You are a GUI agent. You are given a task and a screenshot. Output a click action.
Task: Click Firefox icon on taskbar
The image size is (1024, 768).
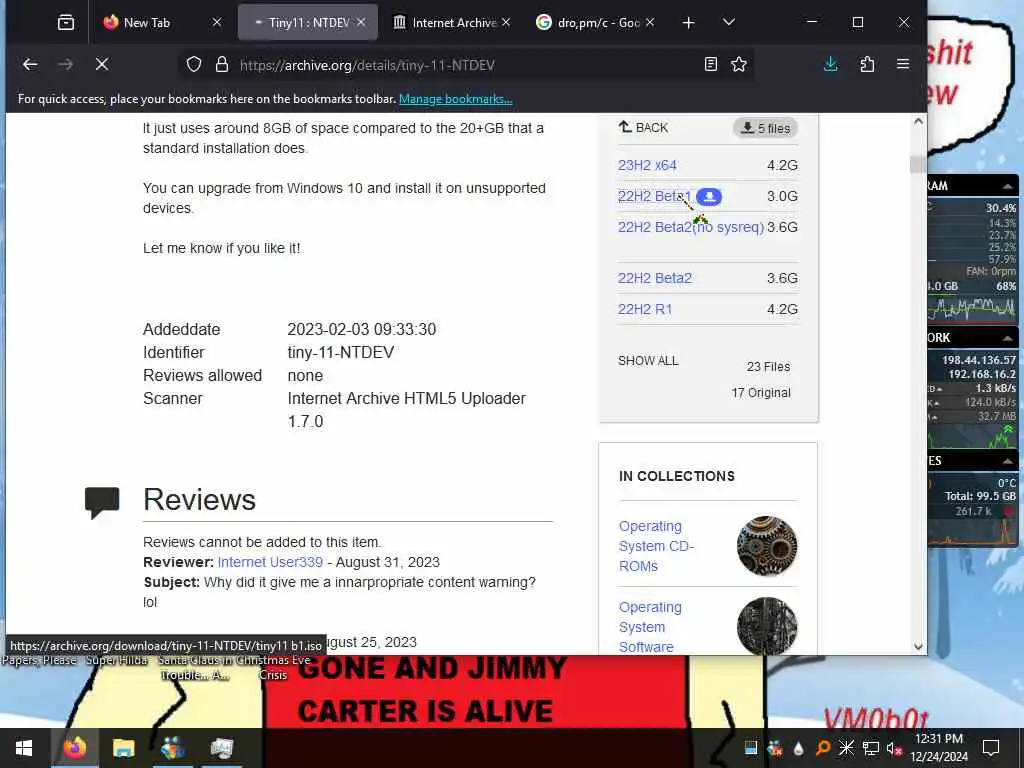74,748
